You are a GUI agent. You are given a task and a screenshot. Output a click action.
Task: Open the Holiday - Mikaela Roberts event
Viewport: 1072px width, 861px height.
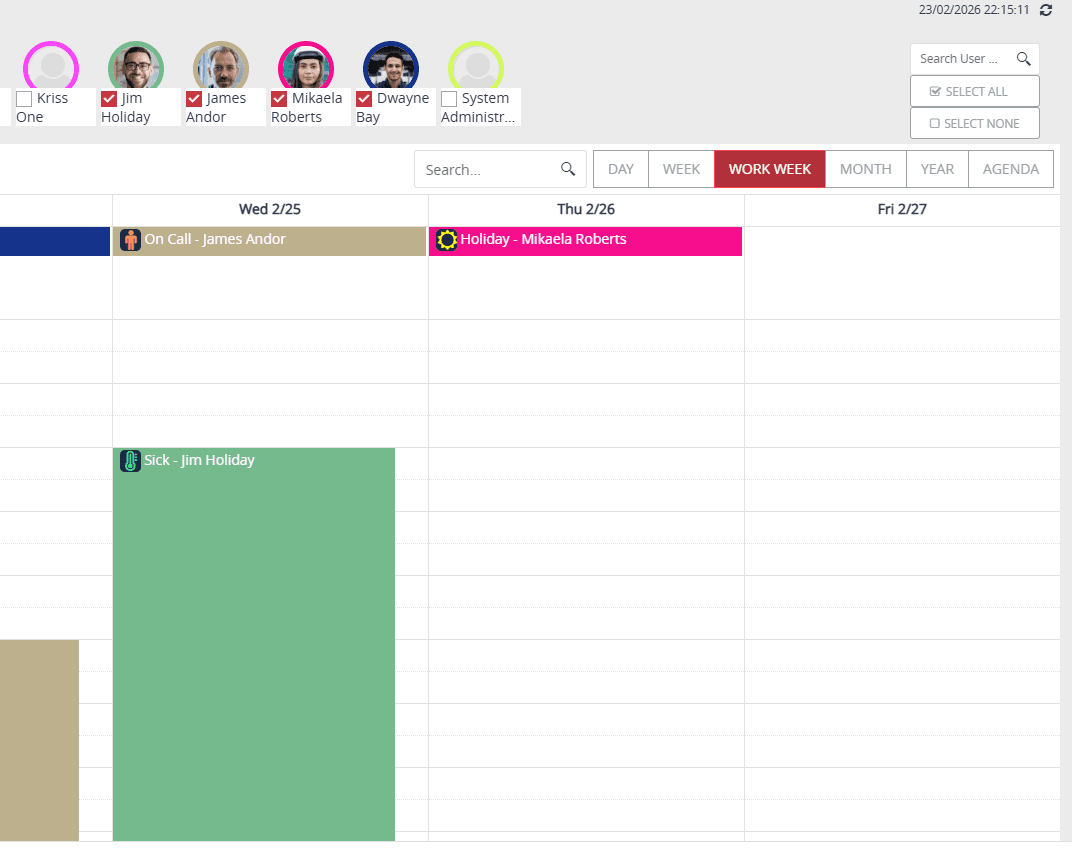[x=585, y=241]
